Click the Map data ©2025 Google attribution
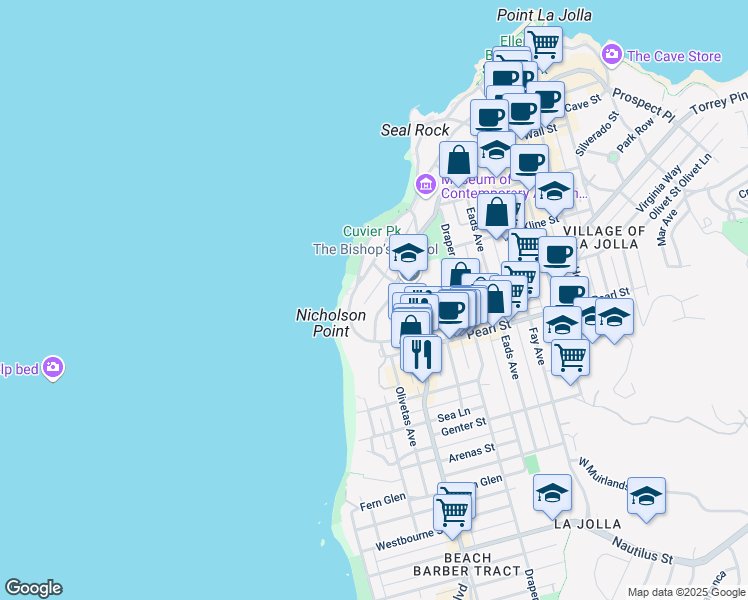The height and width of the screenshot is (600, 748). [687, 592]
